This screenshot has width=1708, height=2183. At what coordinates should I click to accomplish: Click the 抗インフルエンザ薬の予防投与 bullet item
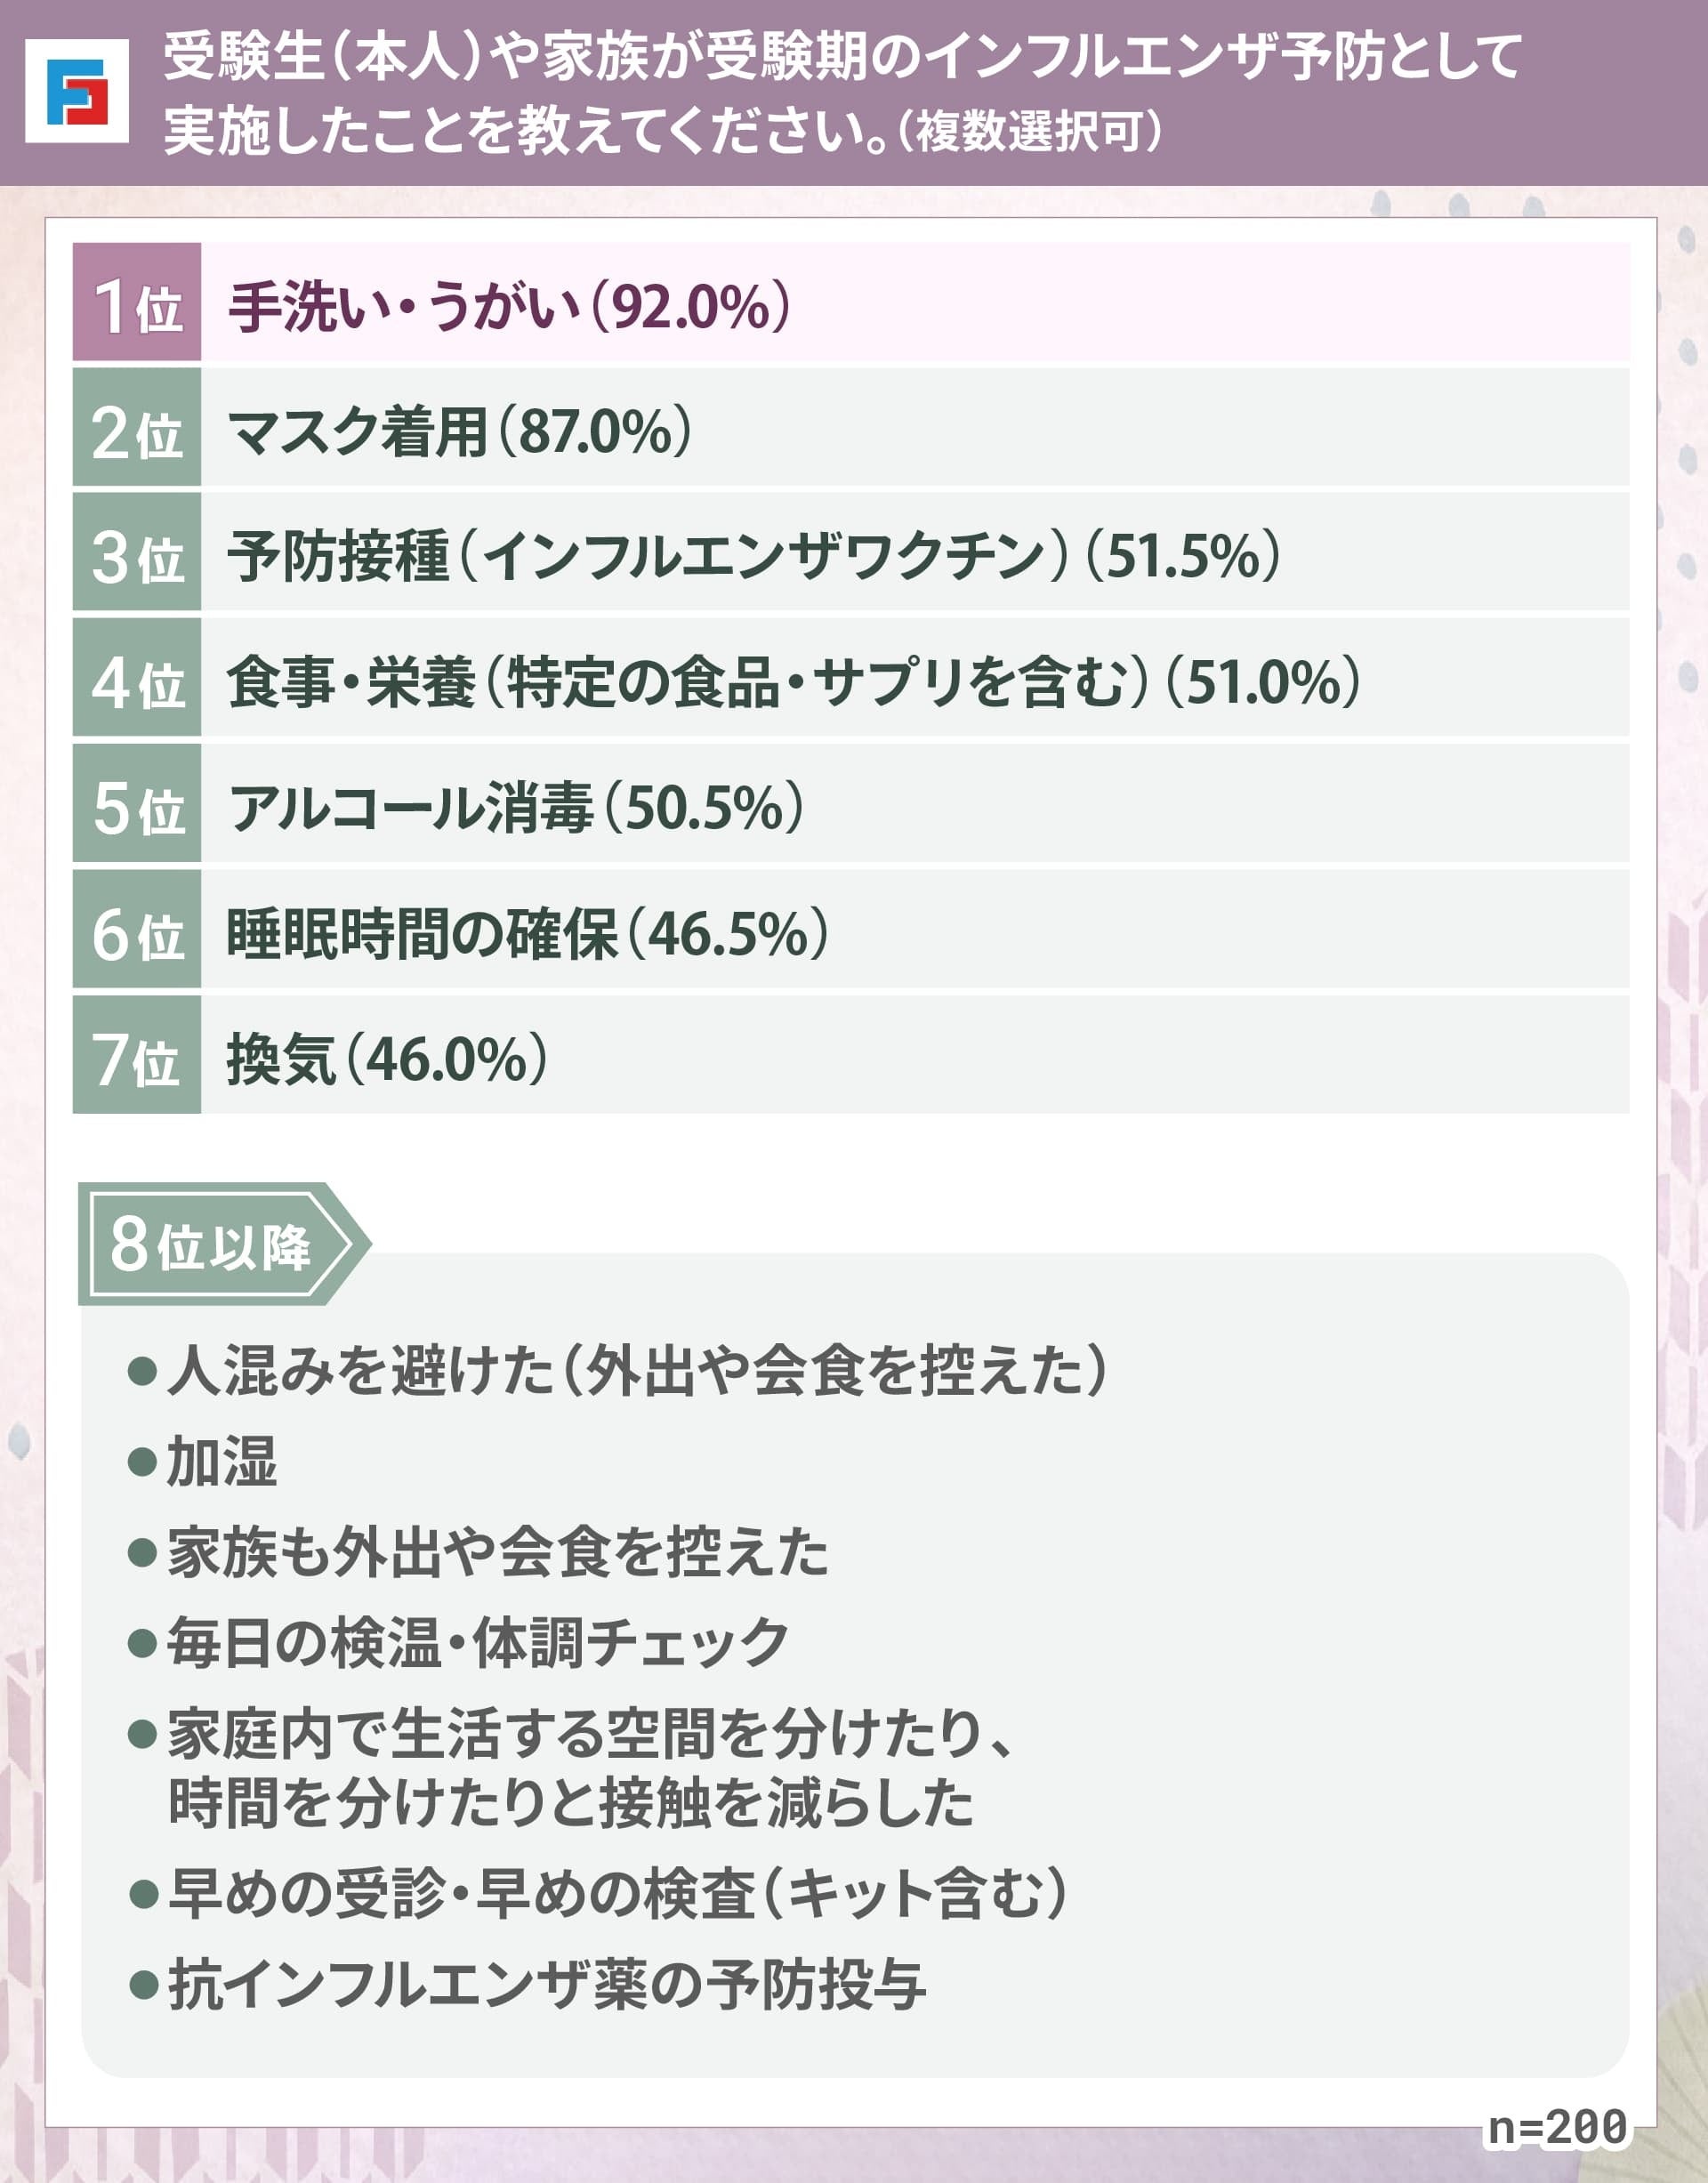pyautogui.click(x=527, y=1985)
